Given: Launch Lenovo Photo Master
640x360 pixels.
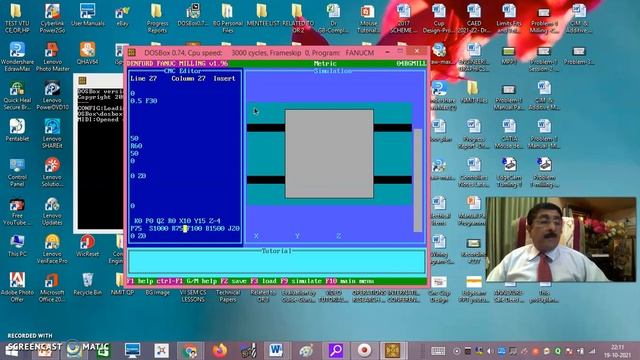Looking at the screenshot, I should [52, 56].
